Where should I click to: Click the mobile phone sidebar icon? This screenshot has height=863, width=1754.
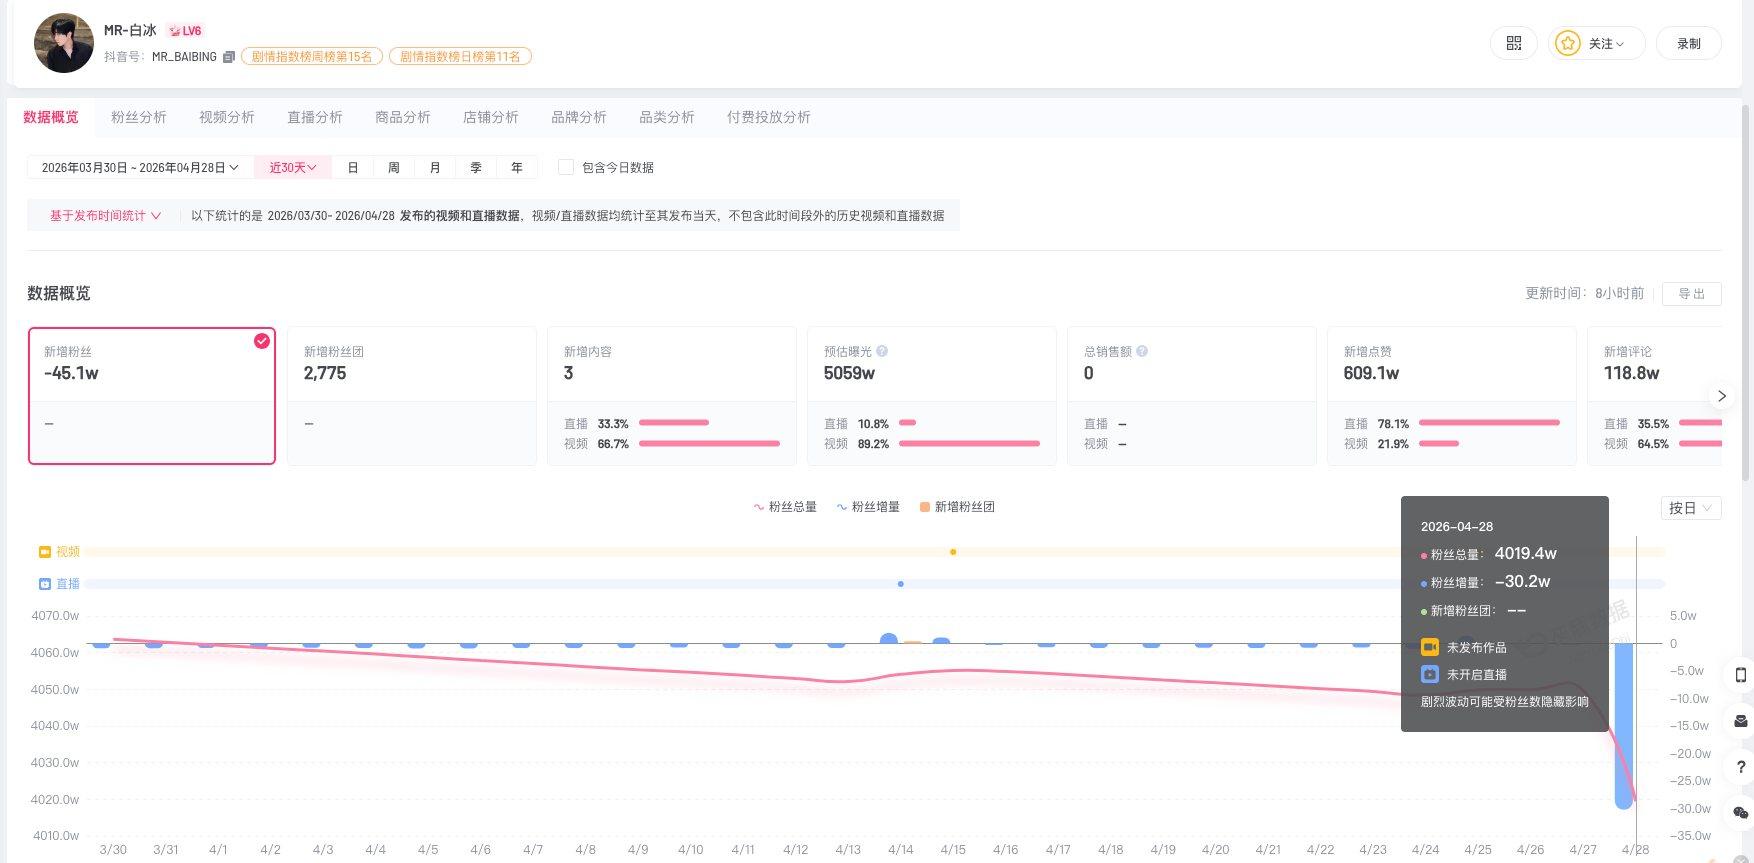pyautogui.click(x=1740, y=675)
